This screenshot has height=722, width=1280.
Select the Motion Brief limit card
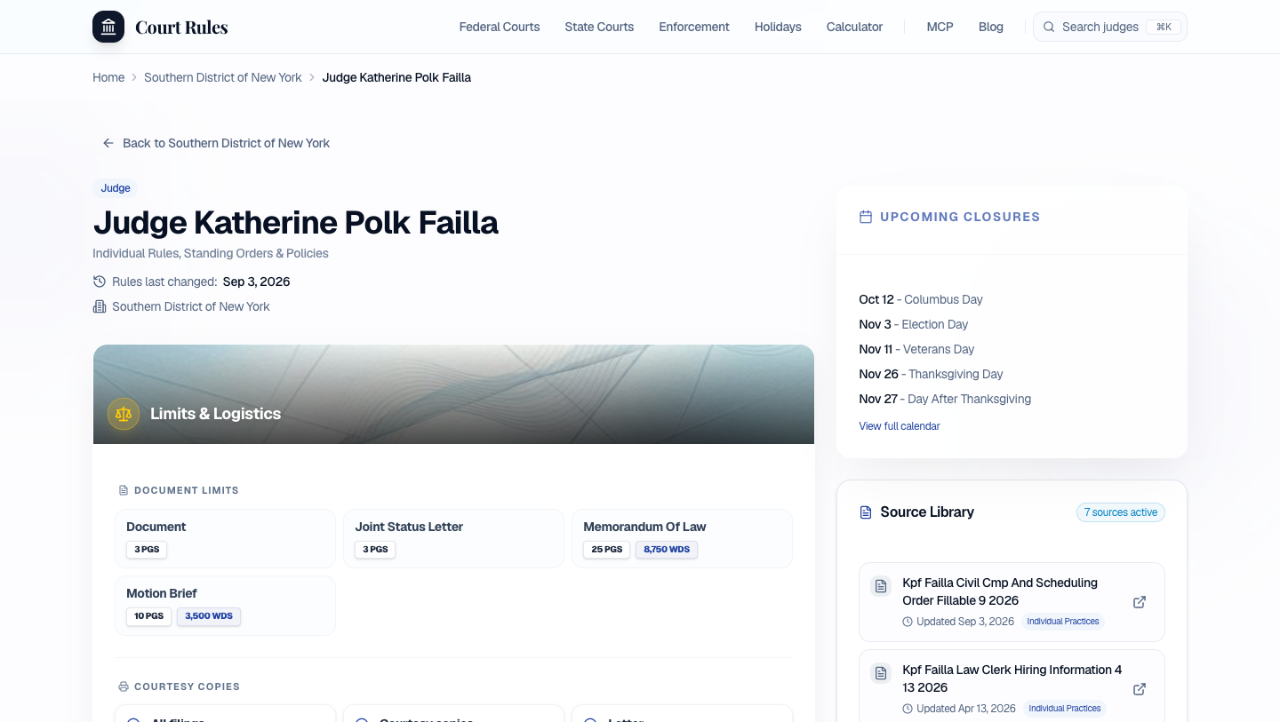225,605
